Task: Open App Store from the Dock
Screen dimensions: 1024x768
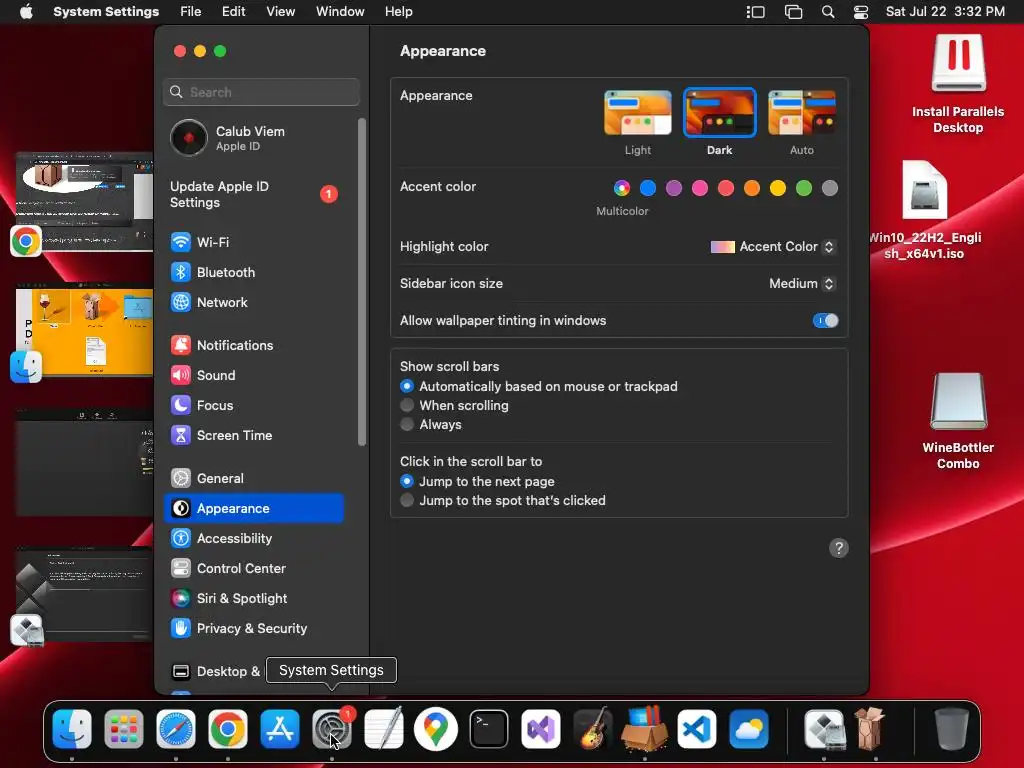Action: click(x=280, y=729)
